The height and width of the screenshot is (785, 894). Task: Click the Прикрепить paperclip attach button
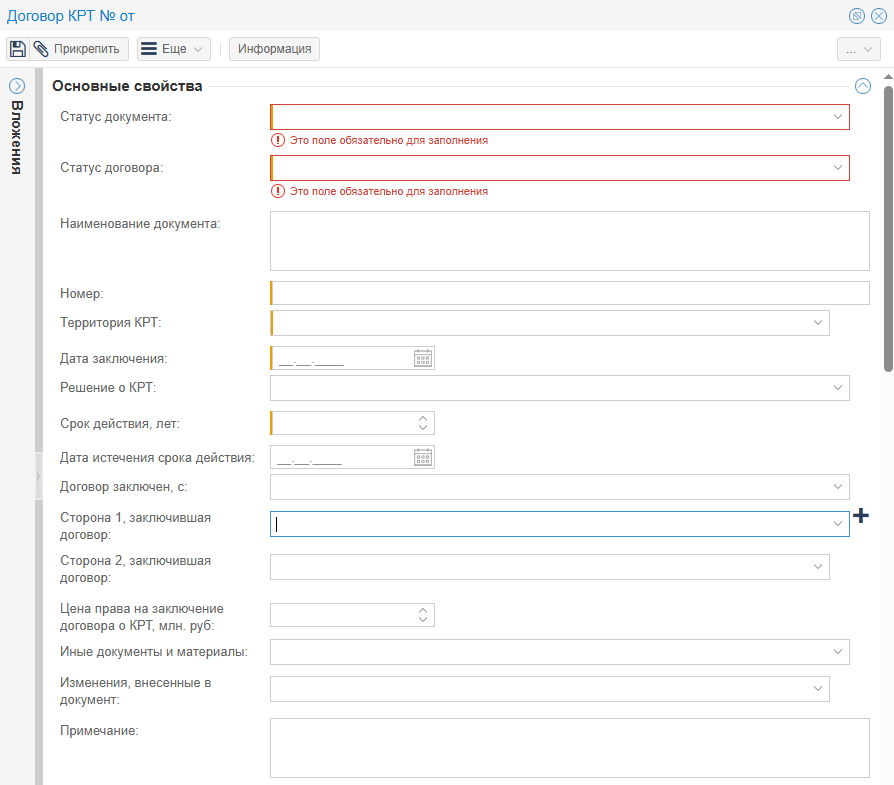(x=80, y=49)
